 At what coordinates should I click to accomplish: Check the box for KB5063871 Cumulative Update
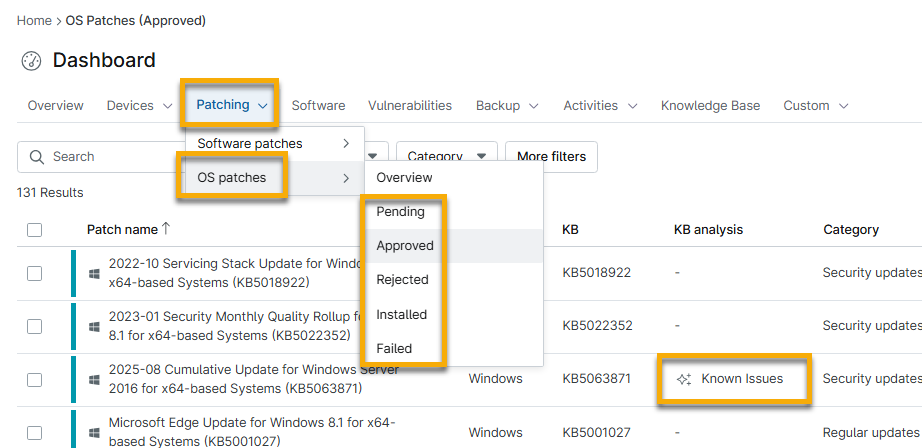coord(35,380)
